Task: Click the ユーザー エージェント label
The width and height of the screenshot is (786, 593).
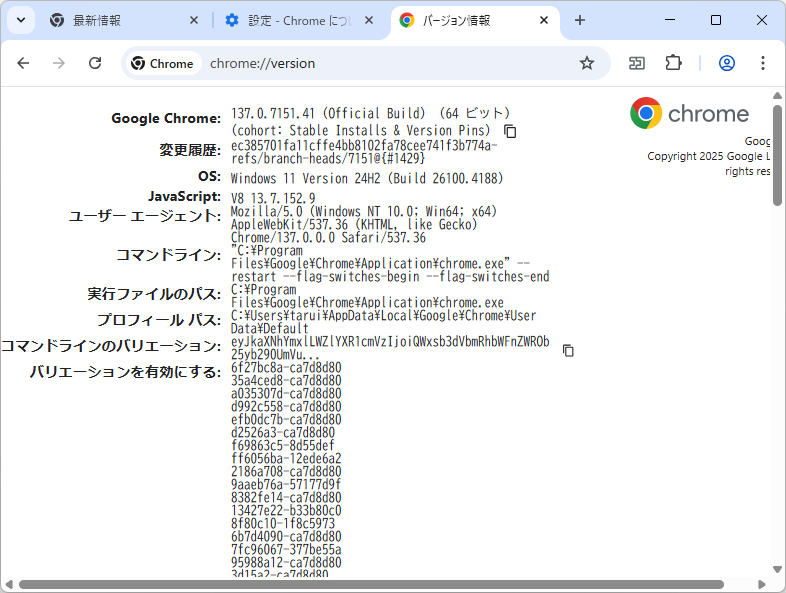Action: pos(144,216)
